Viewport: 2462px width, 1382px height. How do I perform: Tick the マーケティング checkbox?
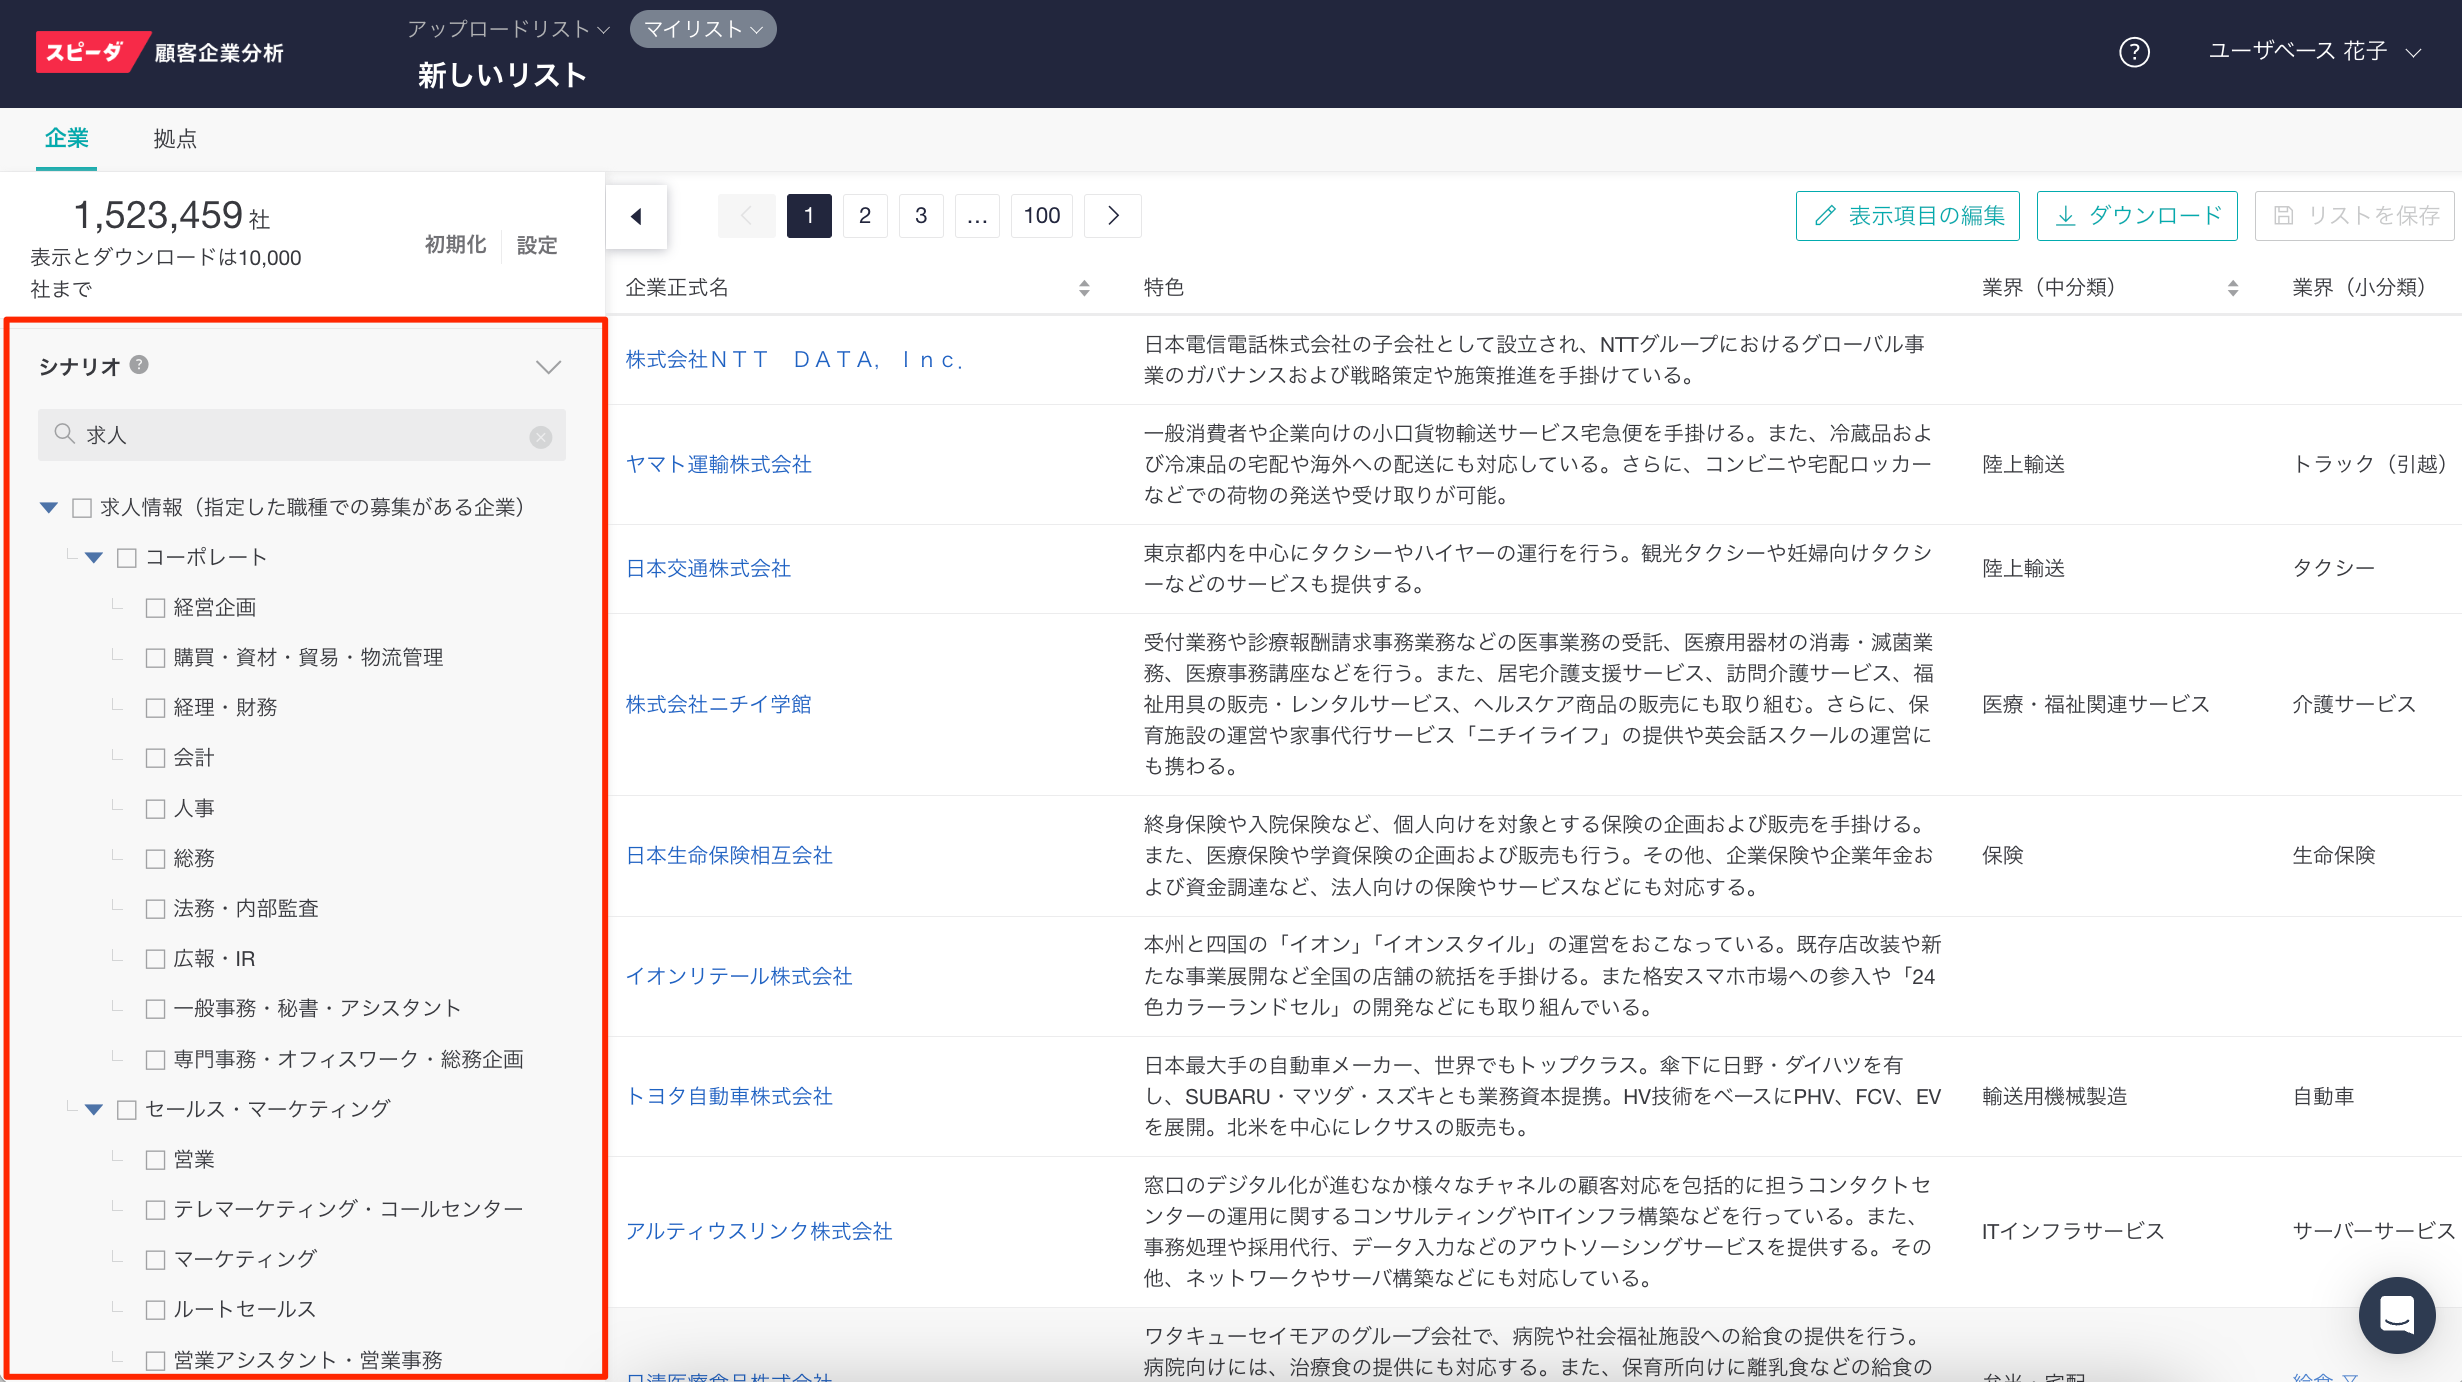[x=155, y=1260]
